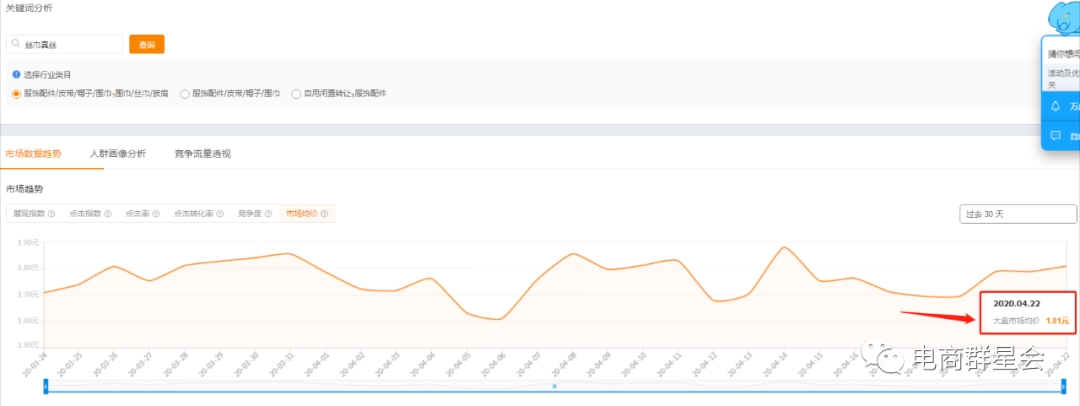Screen dimensions: 1080x406
Task: Click the help icon next to 点击率
Action: coord(156,214)
